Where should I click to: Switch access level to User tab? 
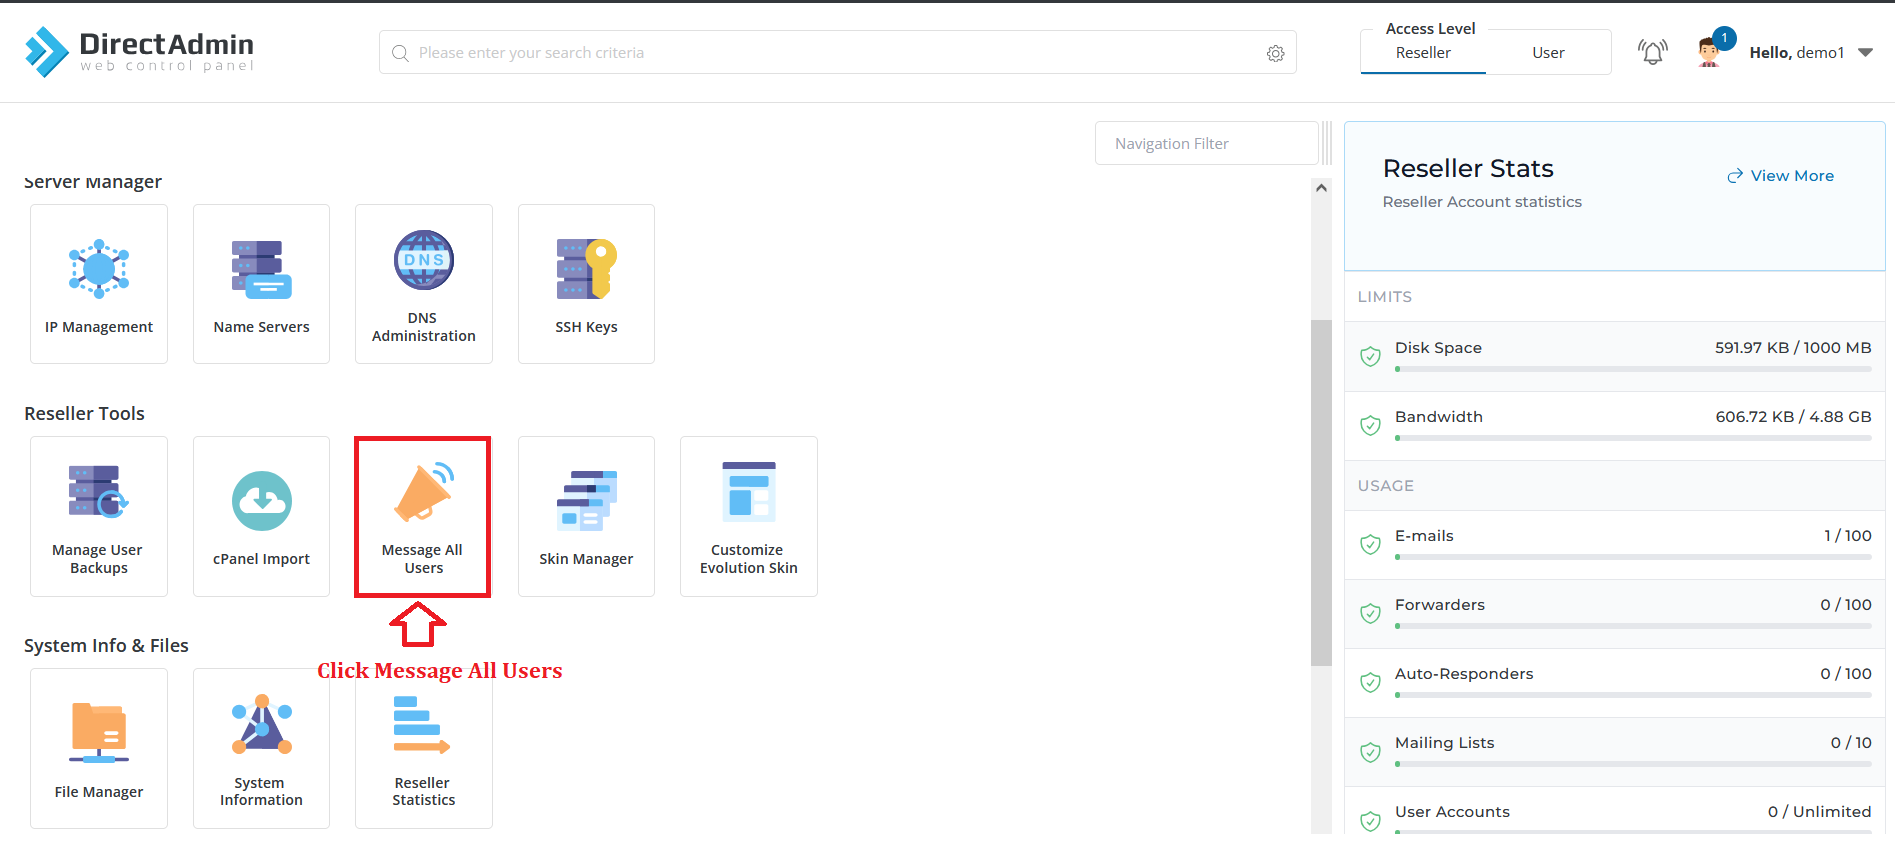(1548, 53)
